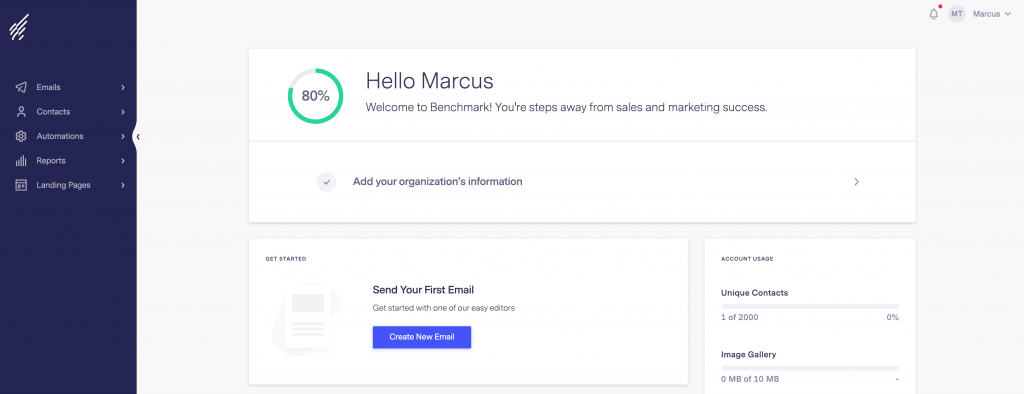Open the Reports menu item
Viewport: 1024px width, 394px height.
(68, 161)
